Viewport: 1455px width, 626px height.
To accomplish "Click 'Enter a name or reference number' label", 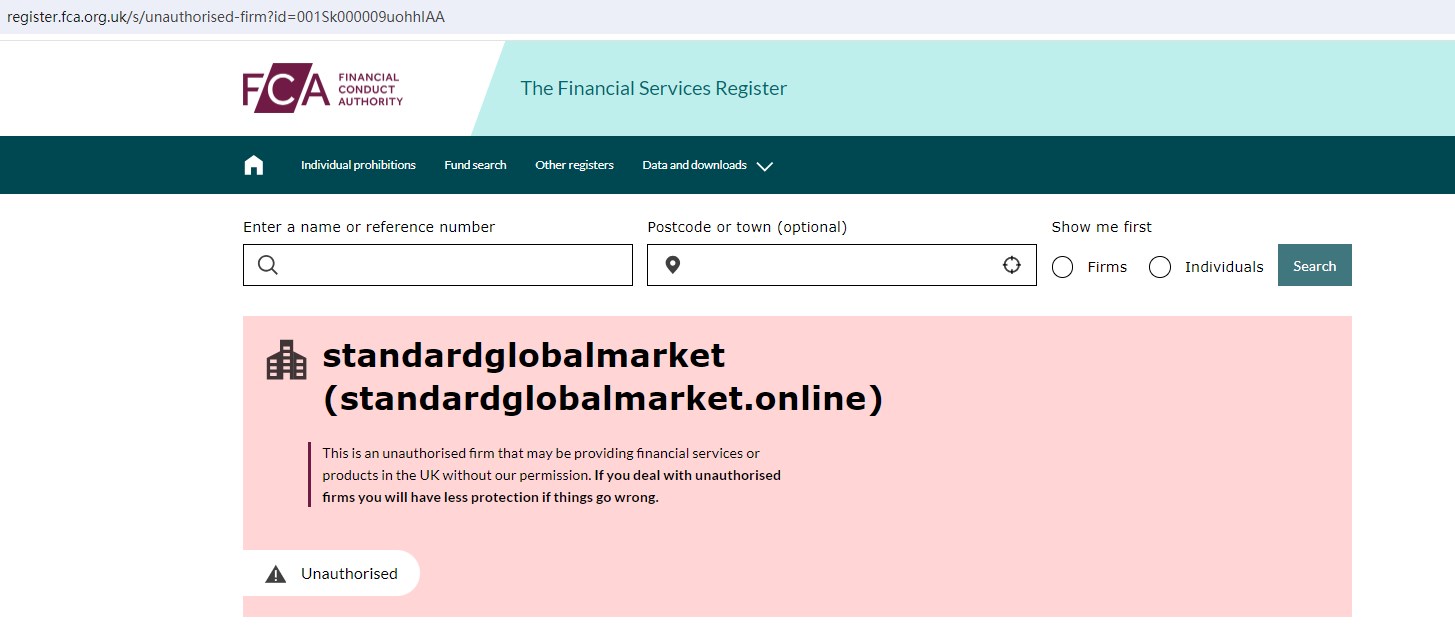I will coord(369,227).
